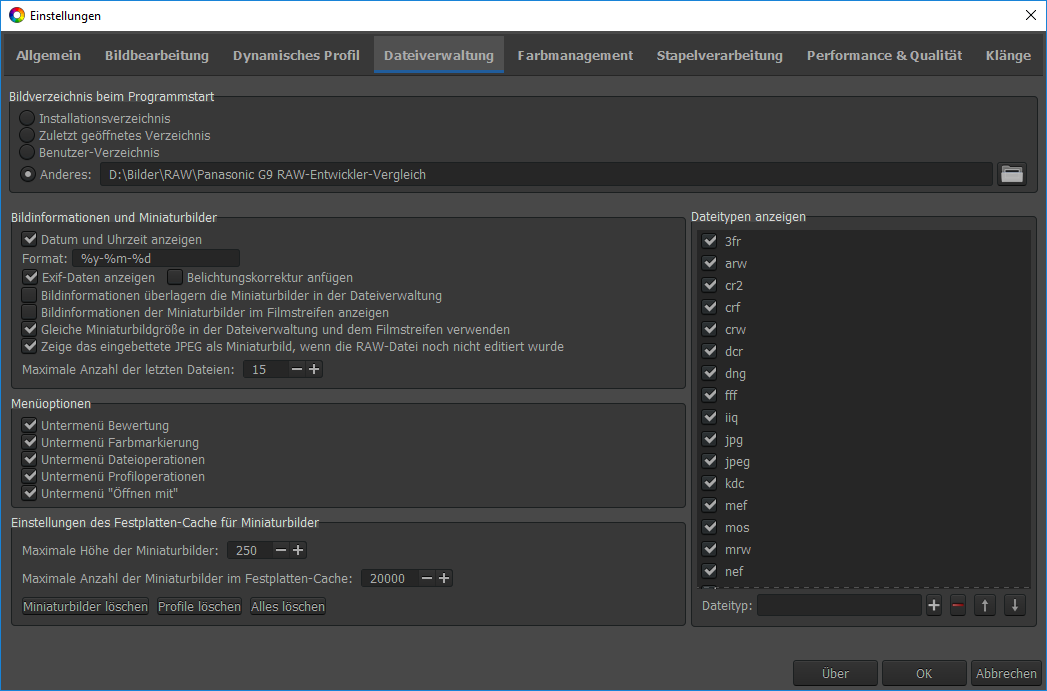The image size is (1047, 691).
Task: Increase Maximale Anzahl der letzten Dateien
Action: [x=314, y=370]
